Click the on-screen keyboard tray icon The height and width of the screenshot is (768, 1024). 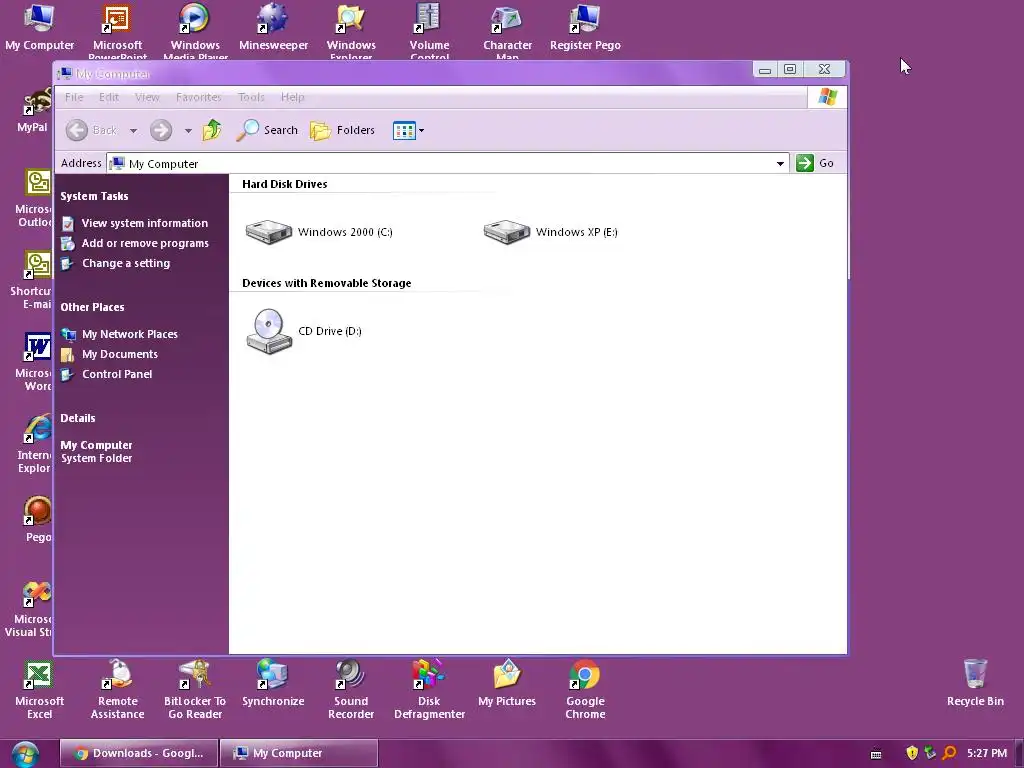coord(876,754)
